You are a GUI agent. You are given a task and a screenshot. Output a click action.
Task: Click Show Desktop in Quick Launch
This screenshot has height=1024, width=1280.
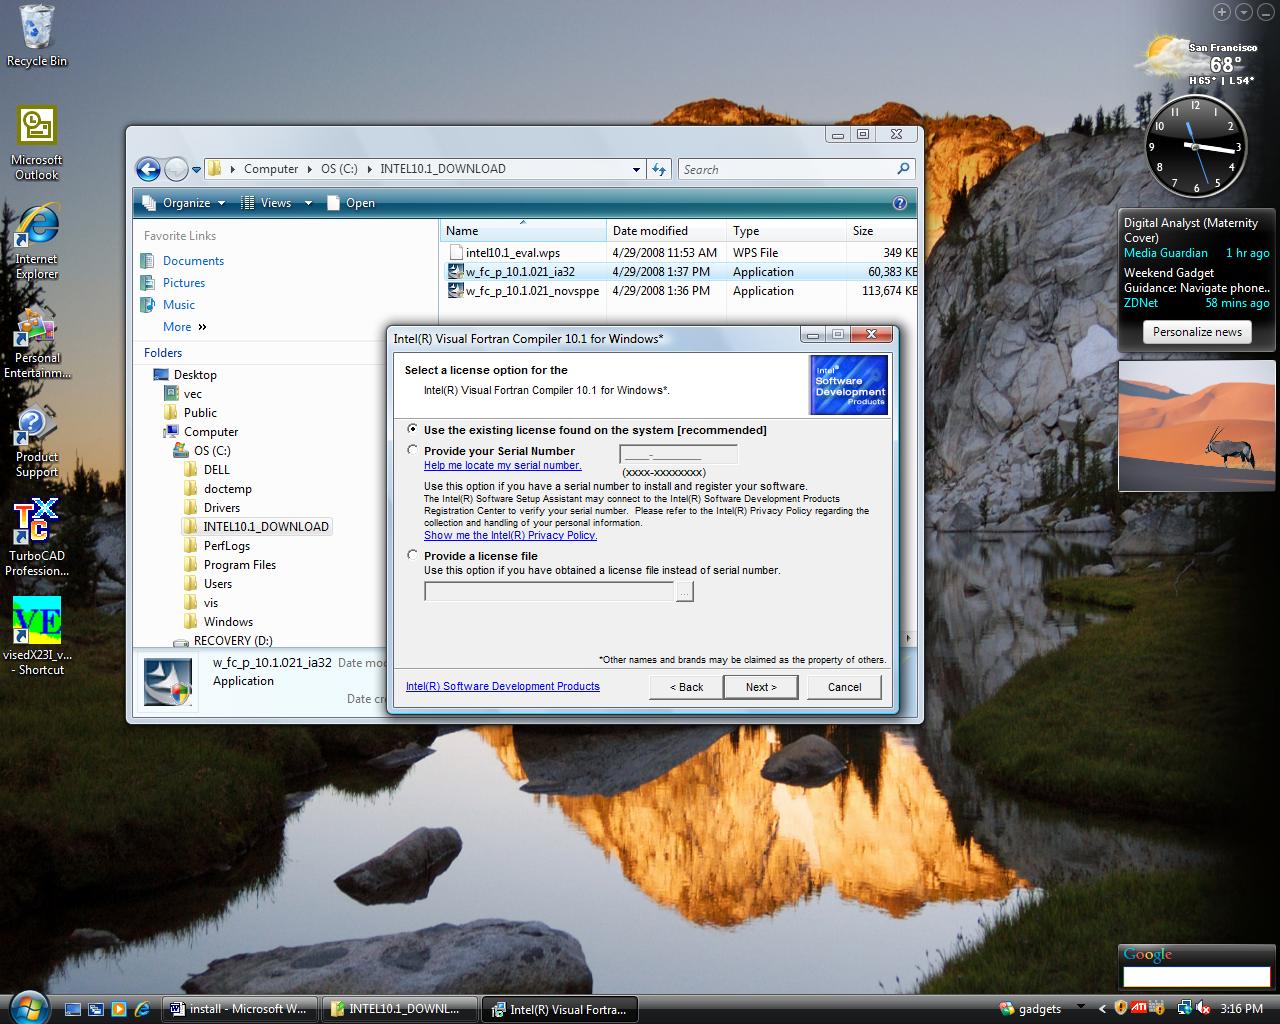[x=73, y=1009]
